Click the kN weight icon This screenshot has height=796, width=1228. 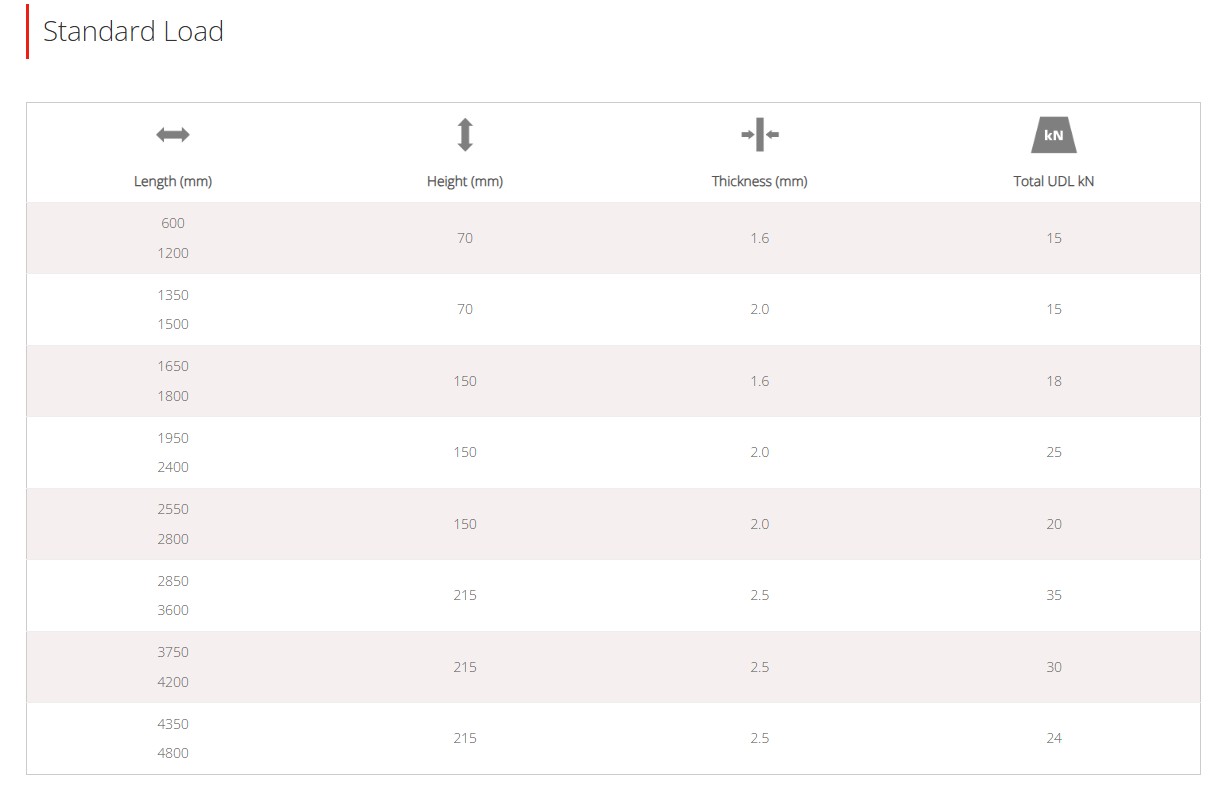[x=1054, y=135]
